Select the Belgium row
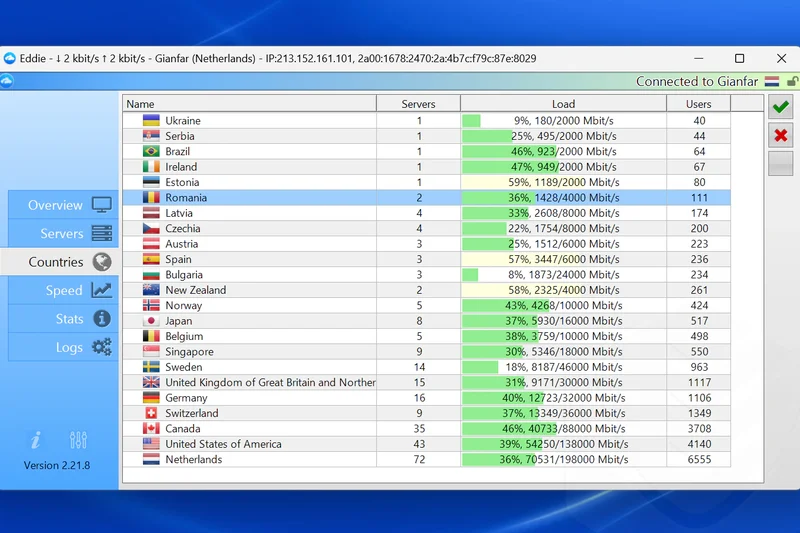 tap(427, 336)
